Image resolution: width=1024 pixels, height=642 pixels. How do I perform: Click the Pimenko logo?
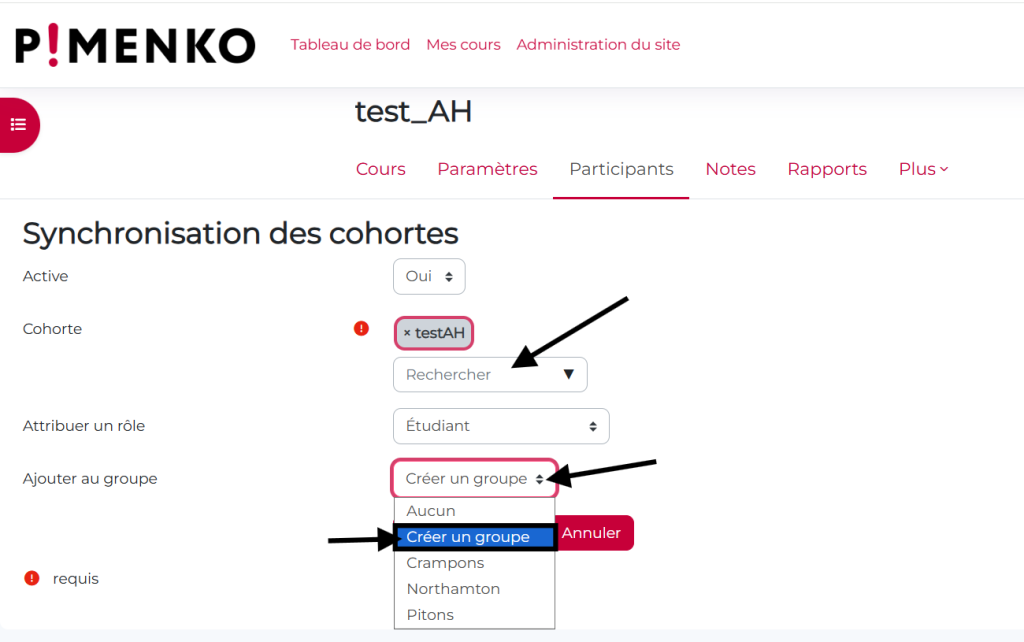pos(134,45)
